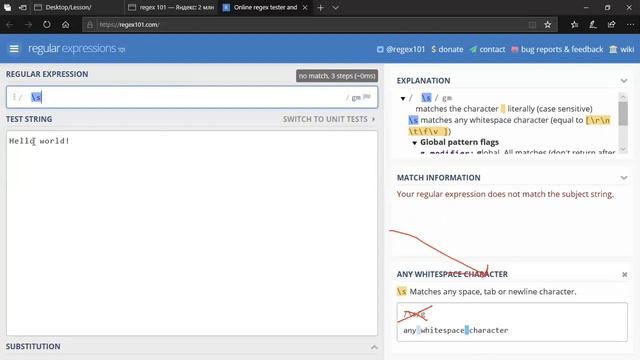Collapse the Match Information panel chevron

click(624, 178)
